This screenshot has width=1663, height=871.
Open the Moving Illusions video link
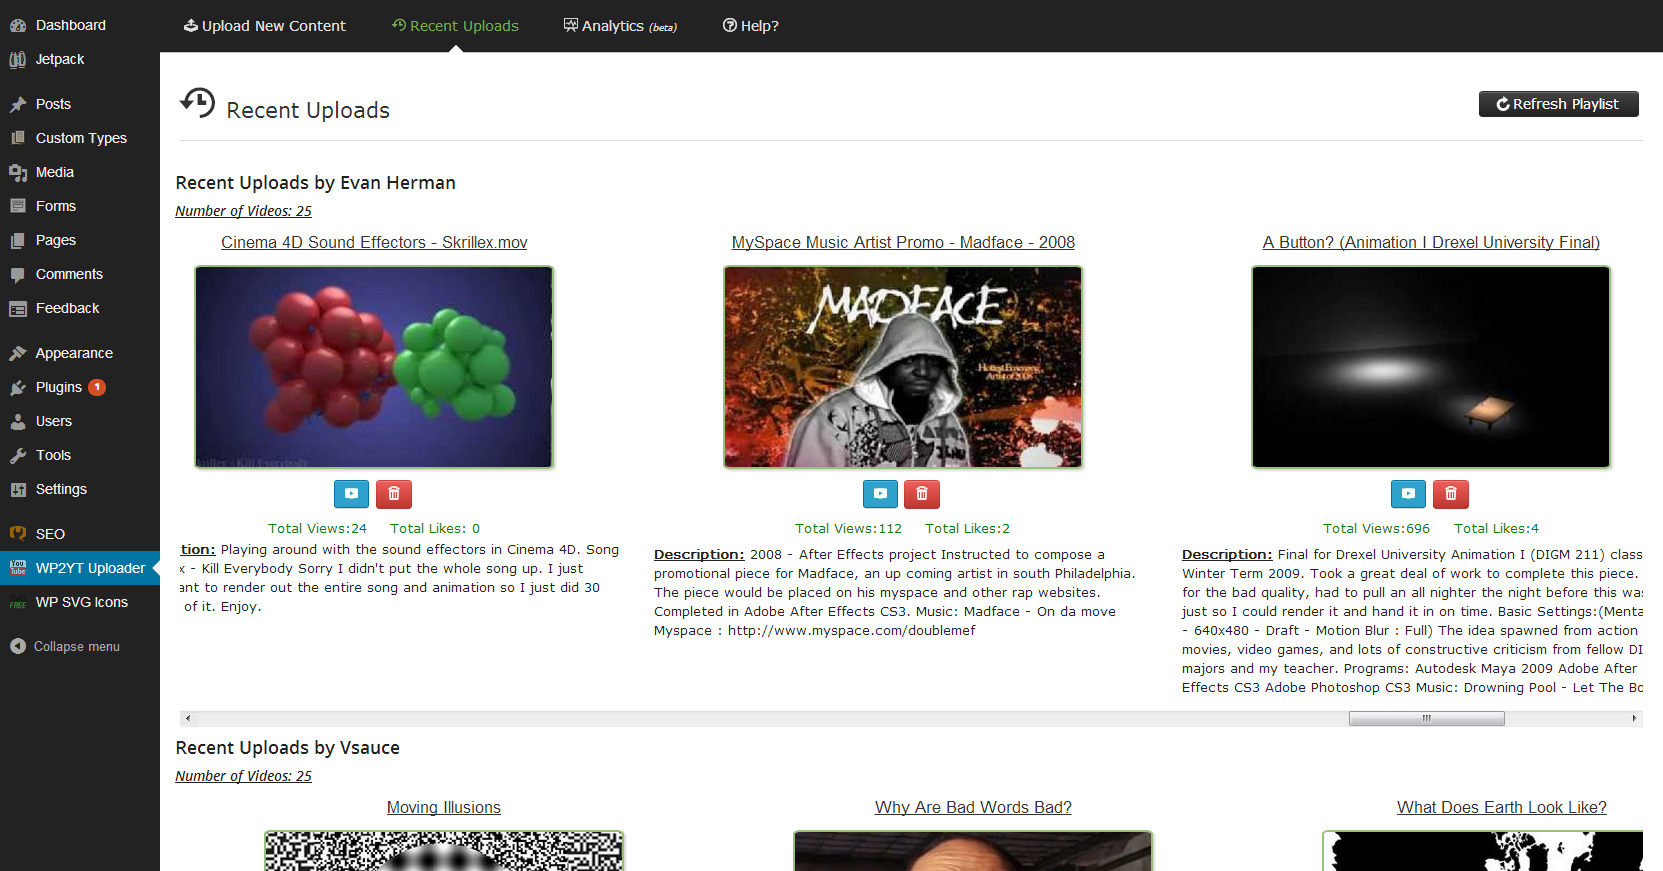point(444,807)
